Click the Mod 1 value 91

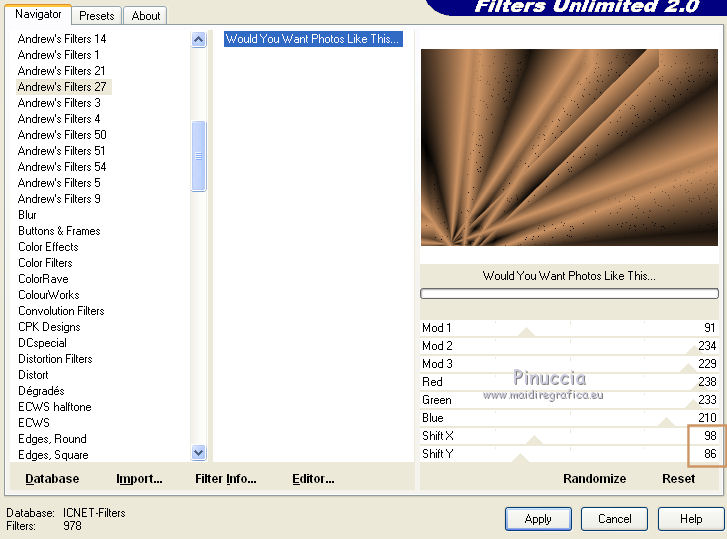pyautogui.click(x=709, y=328)
